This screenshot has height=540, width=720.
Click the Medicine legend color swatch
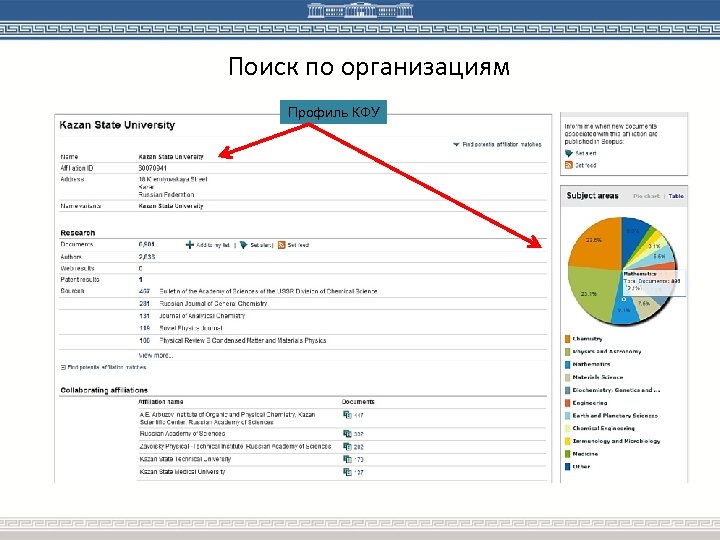pos(568,454)
